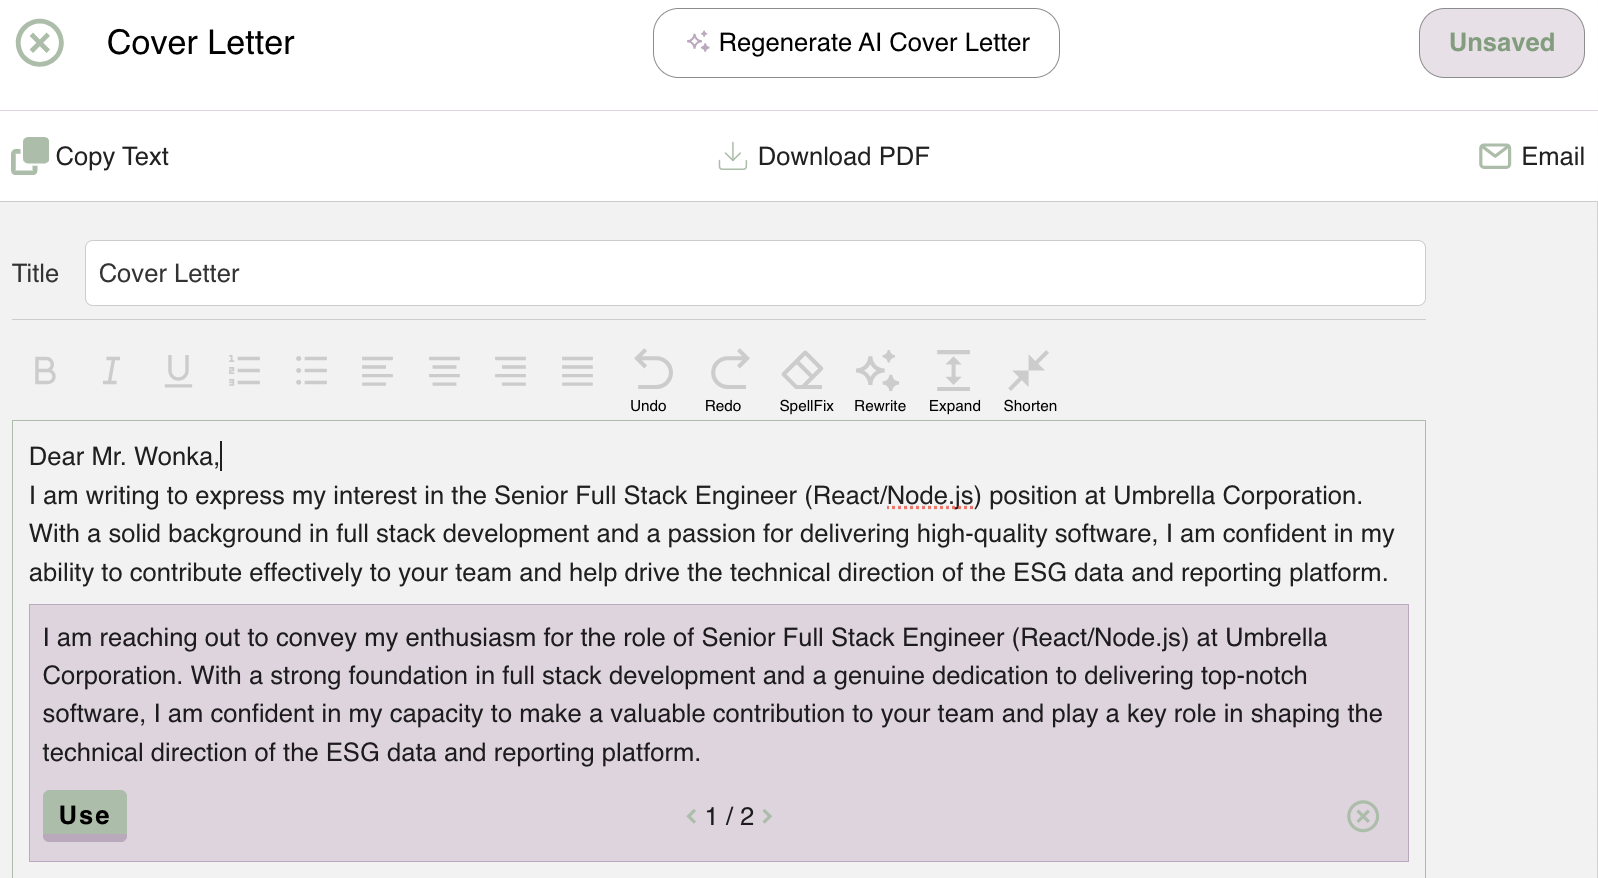The width and height of the screenshot is (1598, 878).
Task: Use the suggested rewrite
Action: 85,815
